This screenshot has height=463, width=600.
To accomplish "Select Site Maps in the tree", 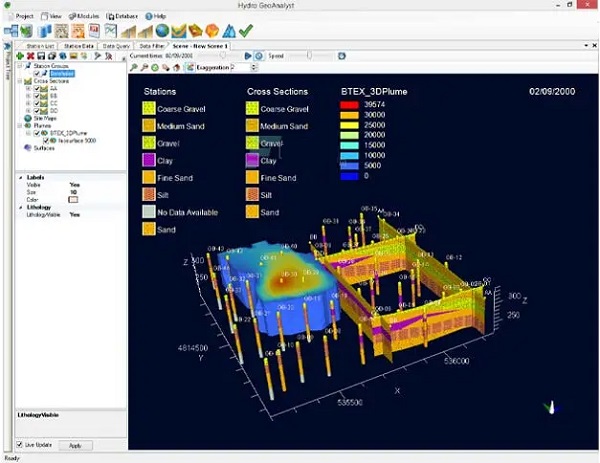I will coord(44,117).
